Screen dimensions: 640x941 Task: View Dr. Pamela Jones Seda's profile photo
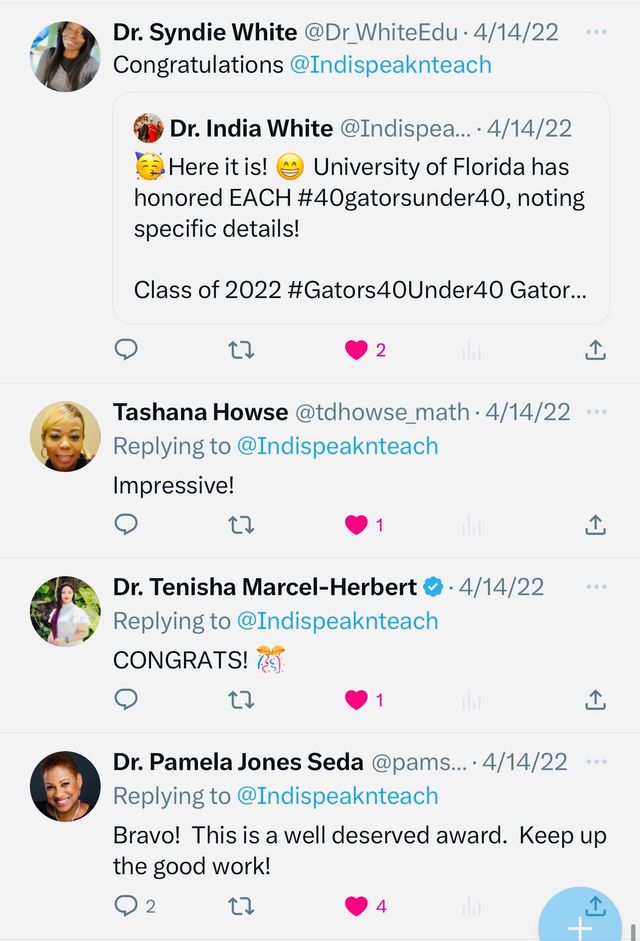point(65,786)
